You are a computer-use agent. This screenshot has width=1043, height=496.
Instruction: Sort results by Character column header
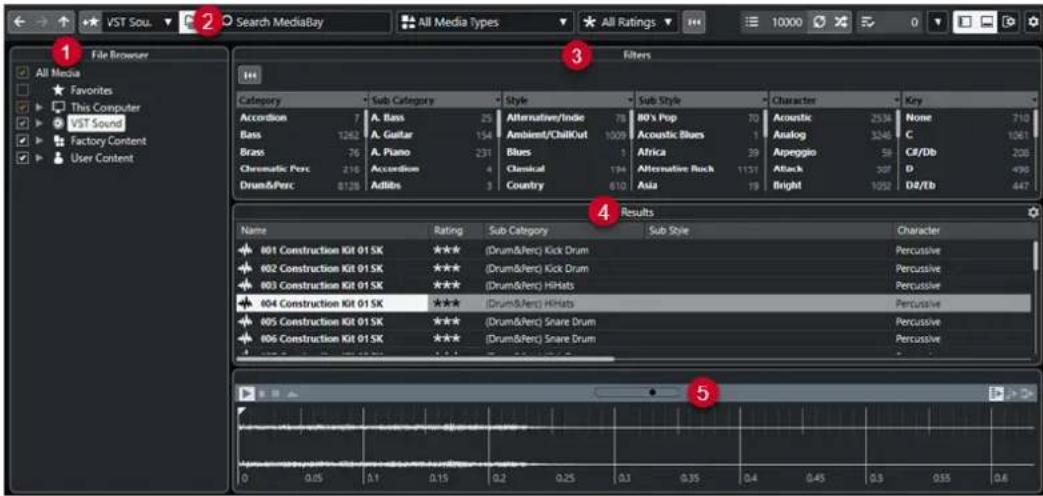pyautogui.click(x=964, y=231)
